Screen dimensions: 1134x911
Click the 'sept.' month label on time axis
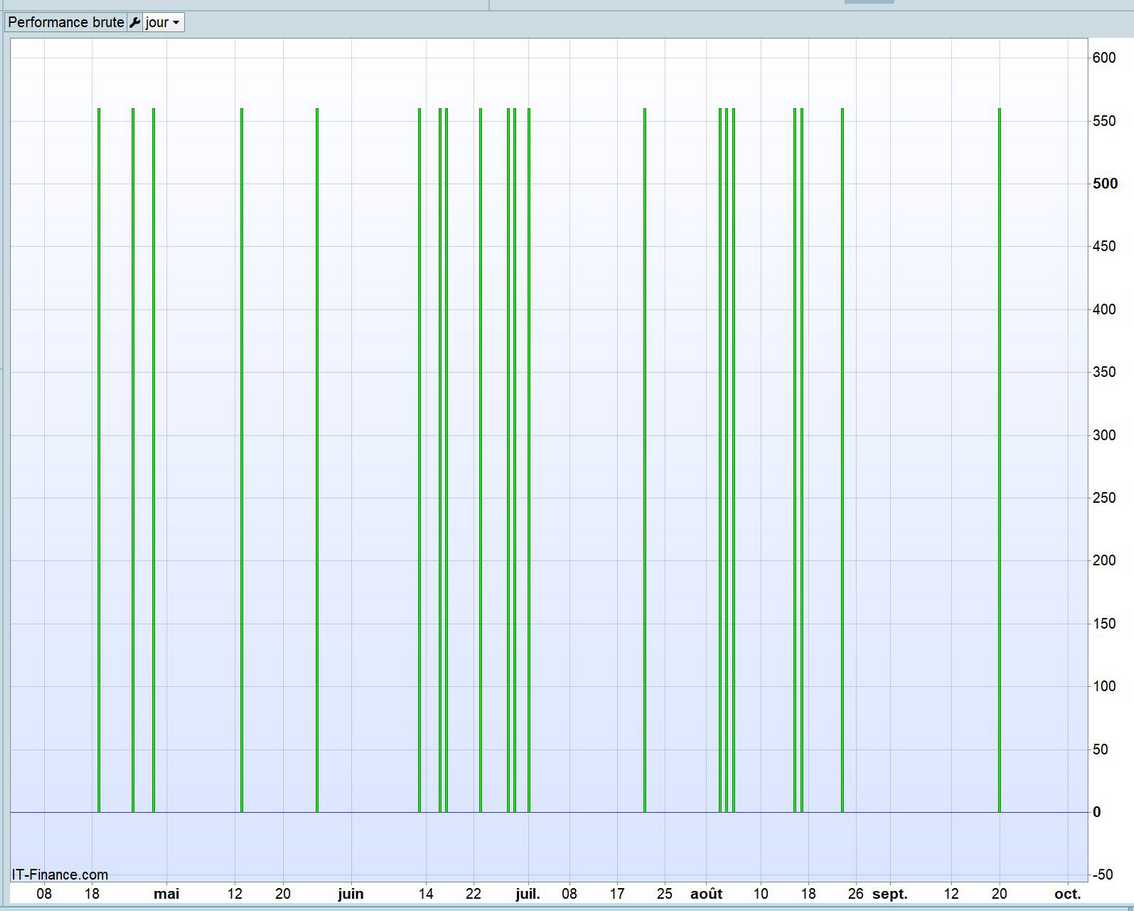click(x=890, y=894)
